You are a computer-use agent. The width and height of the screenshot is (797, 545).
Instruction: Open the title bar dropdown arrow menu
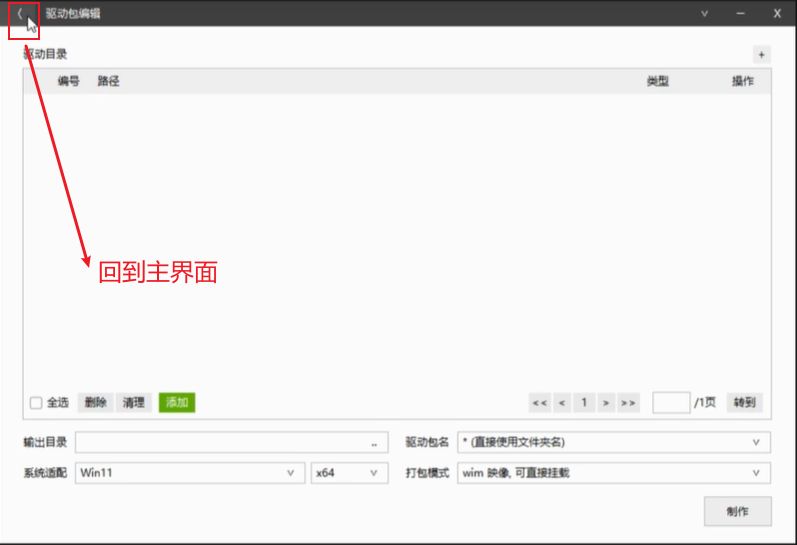tap(704, 14)
